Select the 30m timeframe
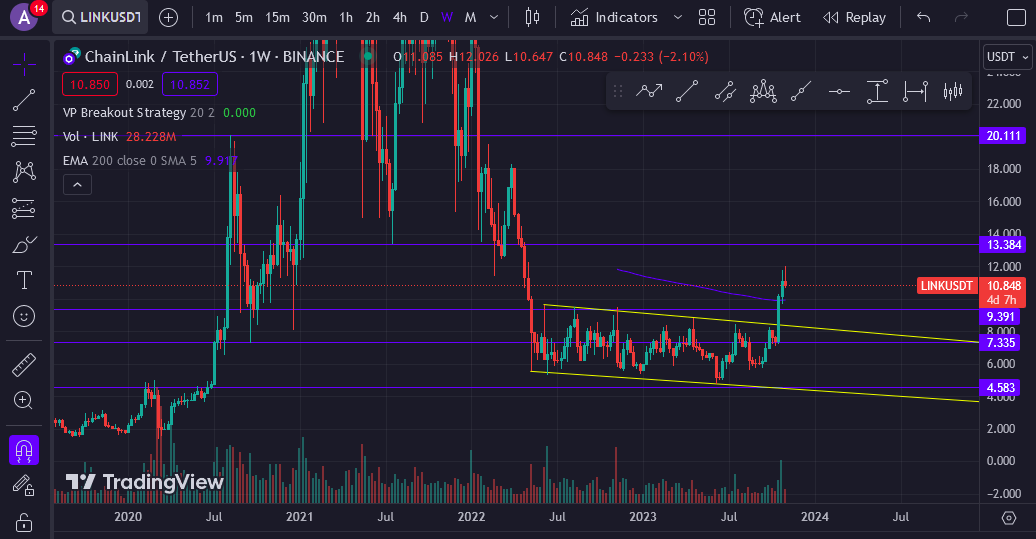The image size is (1036, 539). (x=314, y=18)
